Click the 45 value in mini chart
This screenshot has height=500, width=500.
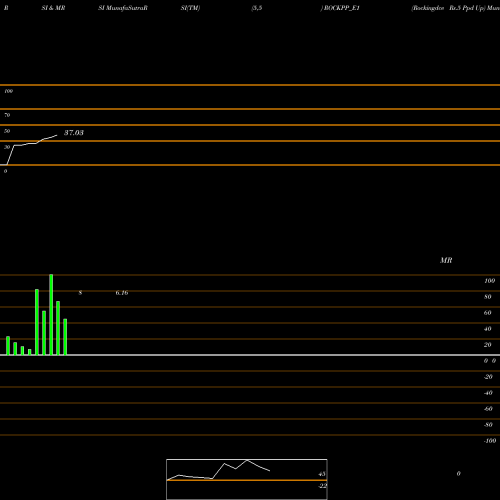point(322,474)
